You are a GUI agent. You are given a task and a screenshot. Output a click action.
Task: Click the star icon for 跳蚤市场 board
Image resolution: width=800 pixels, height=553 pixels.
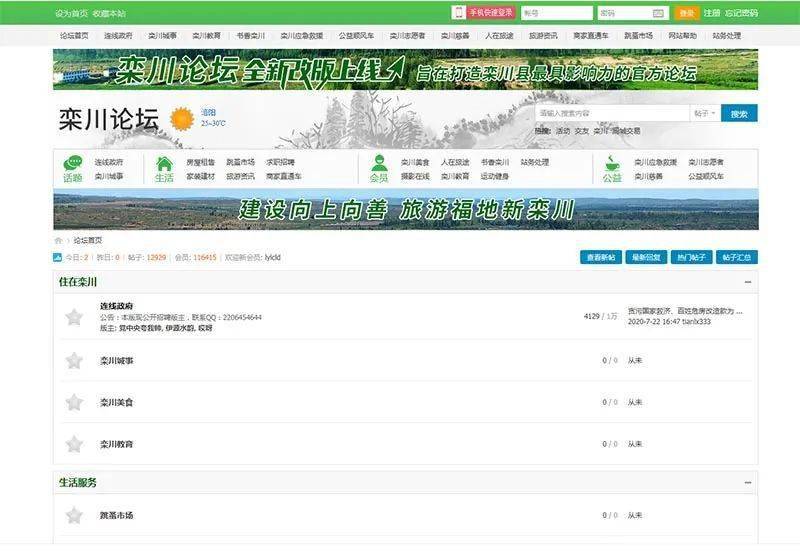[74, 516]
